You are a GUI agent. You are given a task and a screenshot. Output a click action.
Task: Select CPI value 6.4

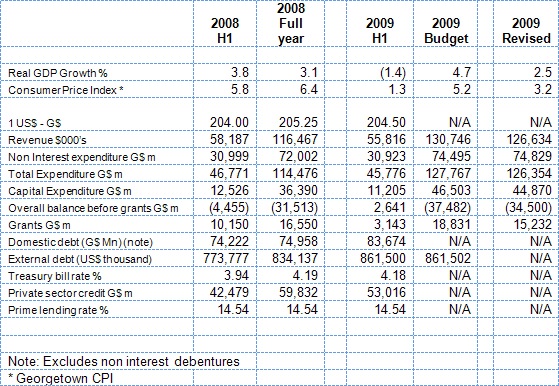point(308,89)
